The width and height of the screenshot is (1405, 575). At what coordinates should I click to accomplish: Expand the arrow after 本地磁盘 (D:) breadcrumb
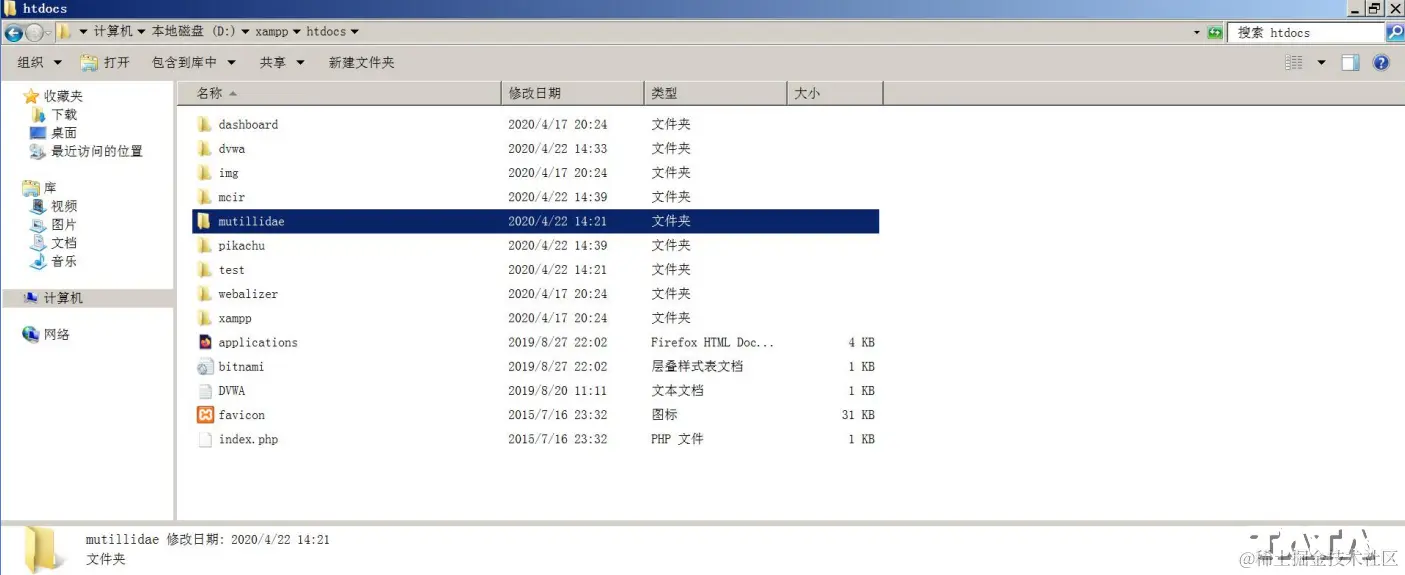pyautogui.click(x=245, y=32)
